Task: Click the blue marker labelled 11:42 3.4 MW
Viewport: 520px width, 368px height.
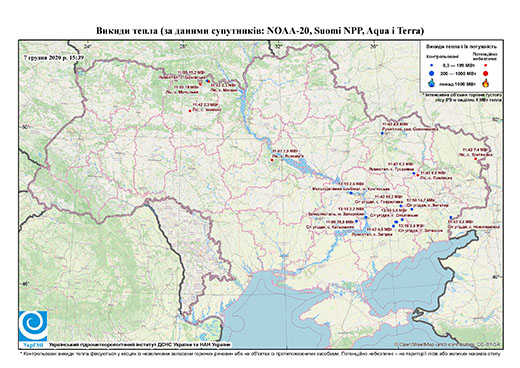Action: click(451, 217)
